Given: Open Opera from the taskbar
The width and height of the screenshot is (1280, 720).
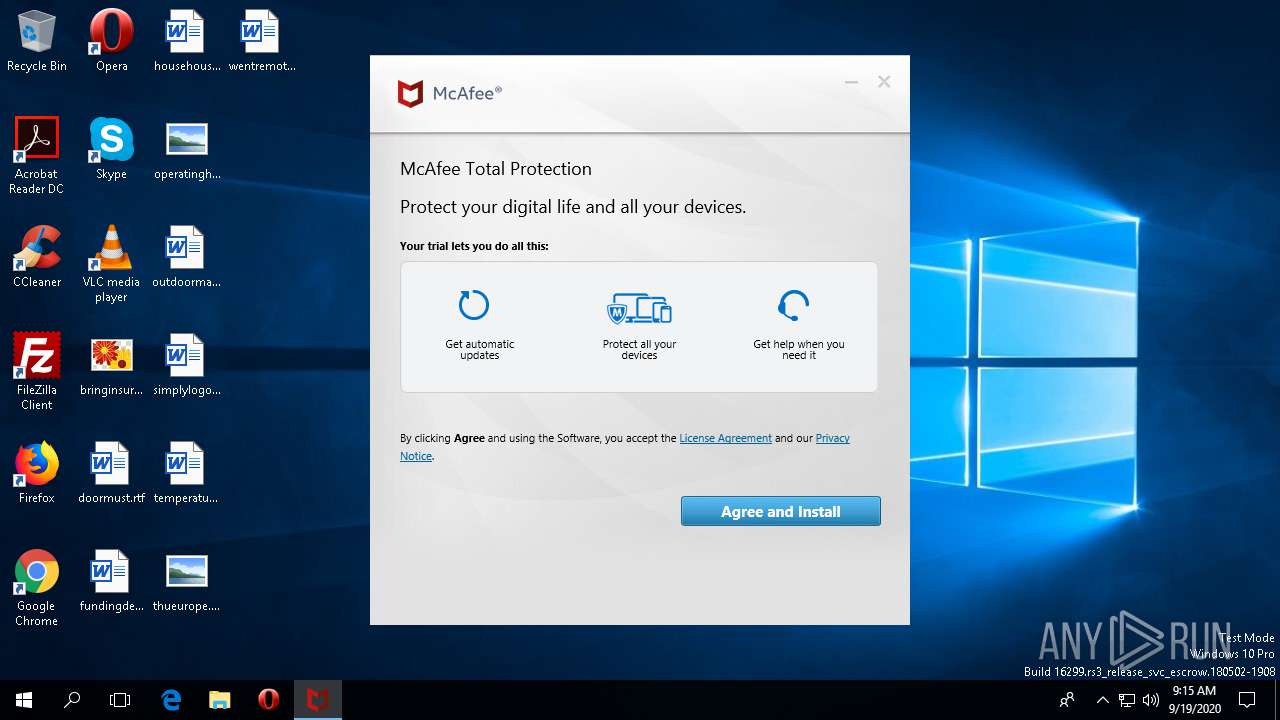Looking at the screenshot, I should tap(268, 700).
